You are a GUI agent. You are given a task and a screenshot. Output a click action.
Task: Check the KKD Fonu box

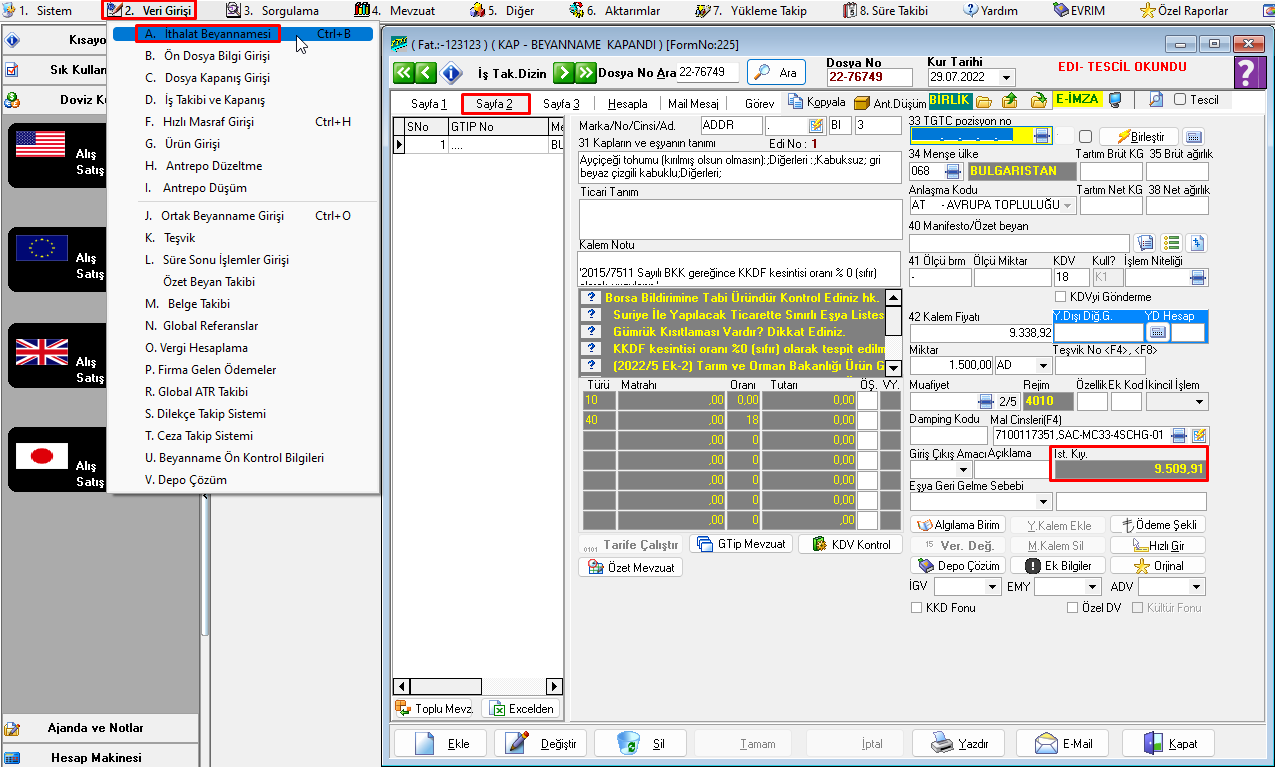(916, 607)
